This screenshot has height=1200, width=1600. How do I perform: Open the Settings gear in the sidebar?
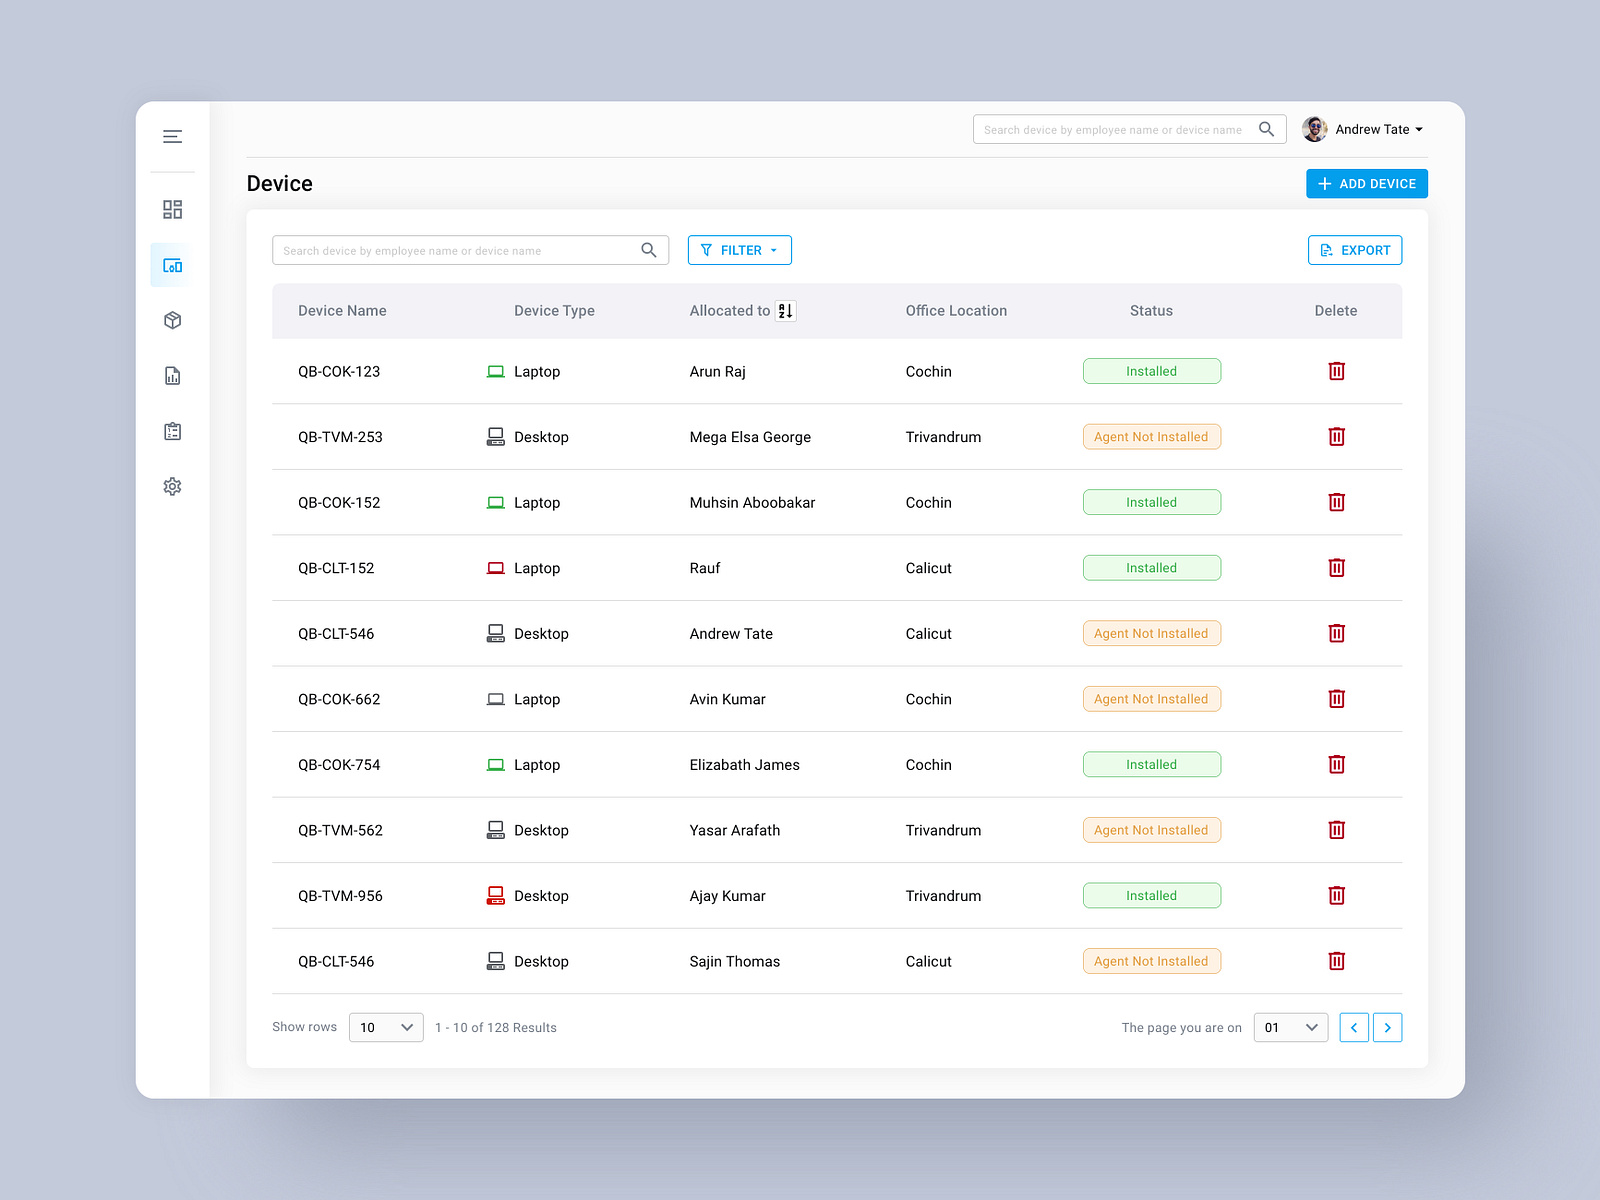click(x=172, y=486)
